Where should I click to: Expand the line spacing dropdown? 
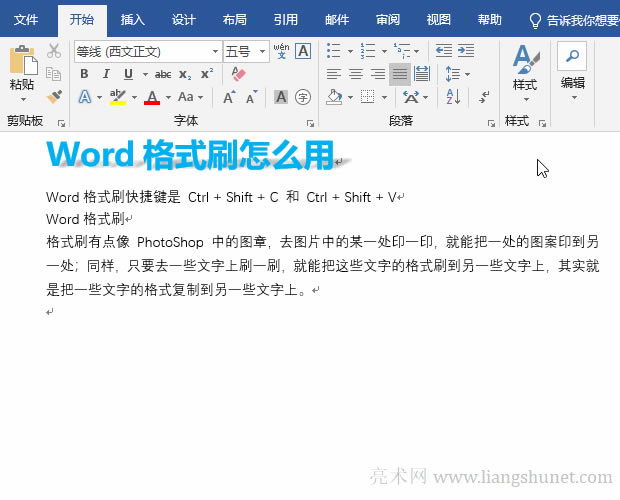[466, 74]
